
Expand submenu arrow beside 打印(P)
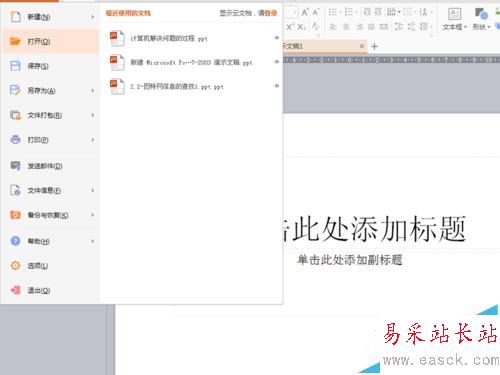(92, 140)
